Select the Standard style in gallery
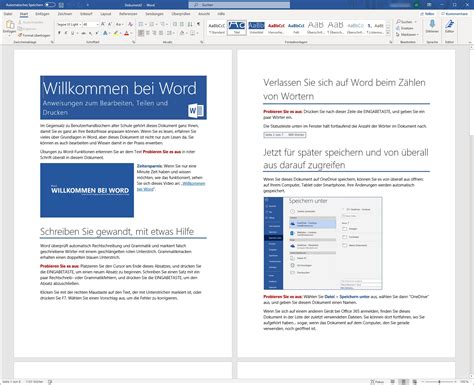Viewport: 474px width, 385px height. click(217, 28)
